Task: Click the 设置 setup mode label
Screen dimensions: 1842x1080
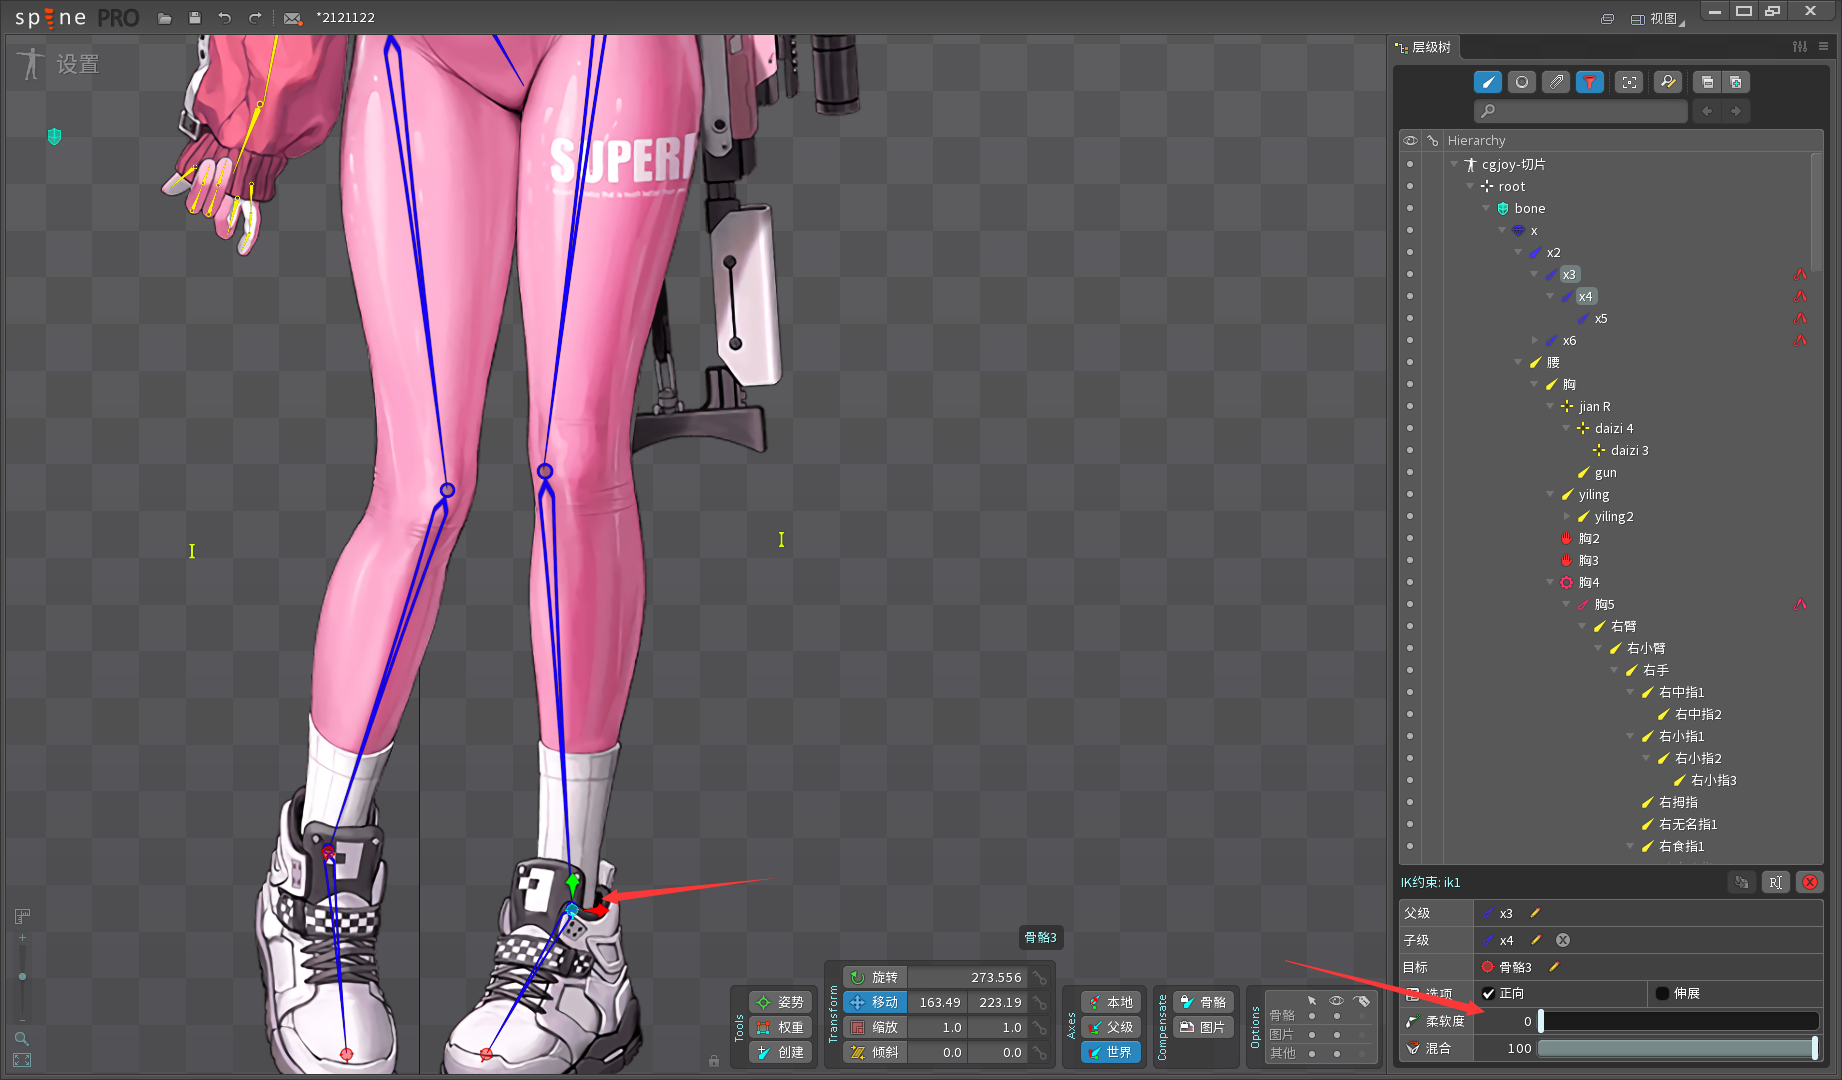Action: (78, 64)
